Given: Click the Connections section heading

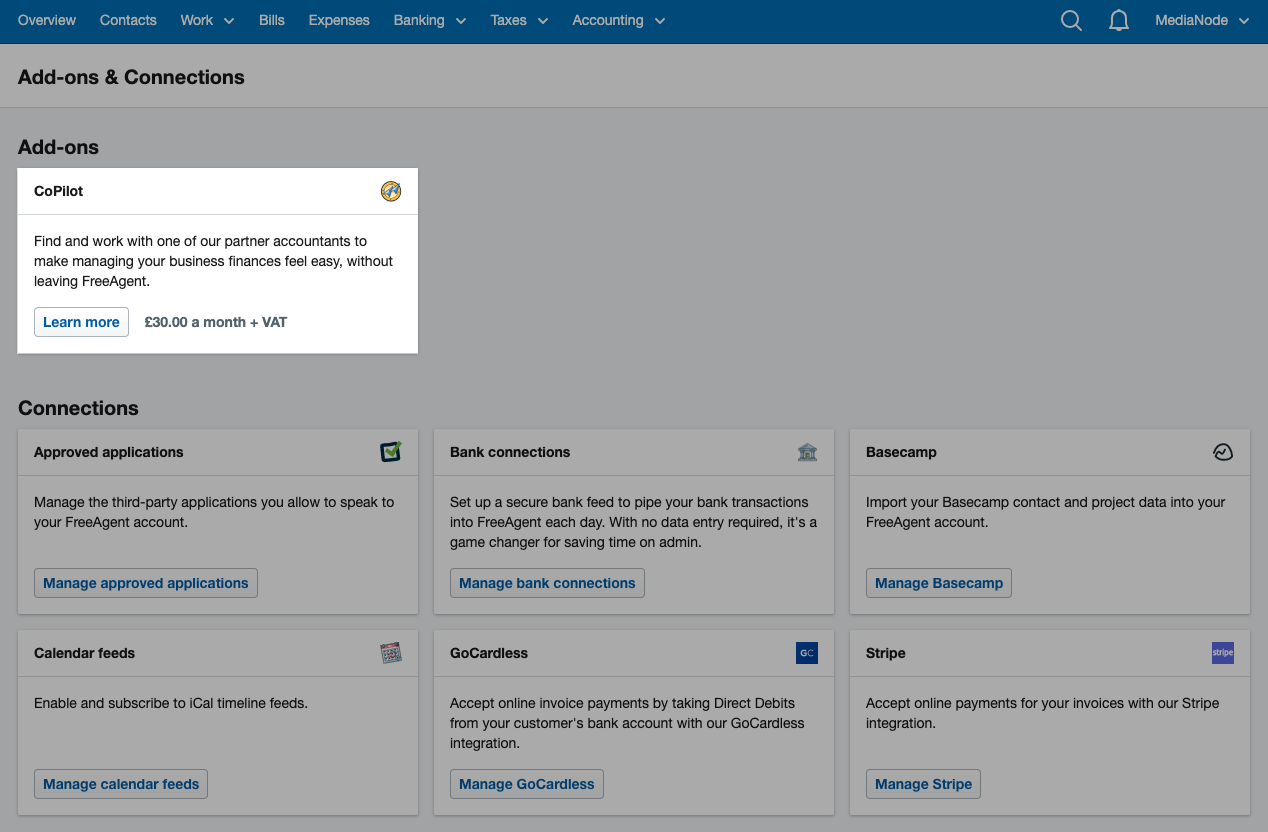Looking at the screenshot, I should point(78,408).
